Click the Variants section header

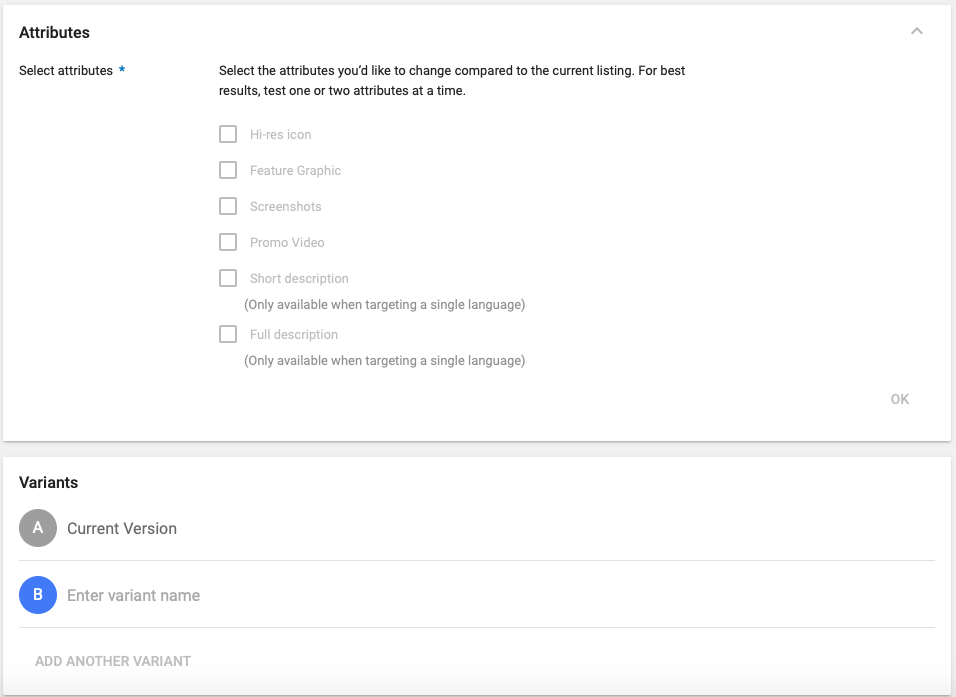[x=48, y=482]
